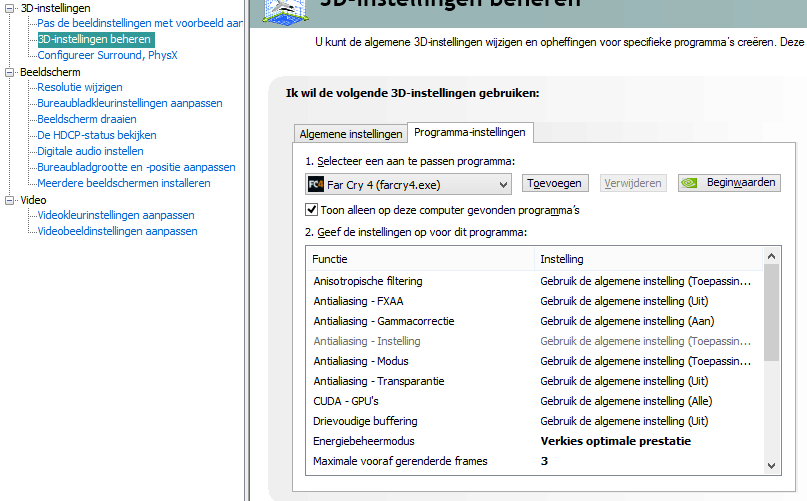Click the 3D settings header icon
The height and width of the screenshot is (501, 807).
[286, 11]
